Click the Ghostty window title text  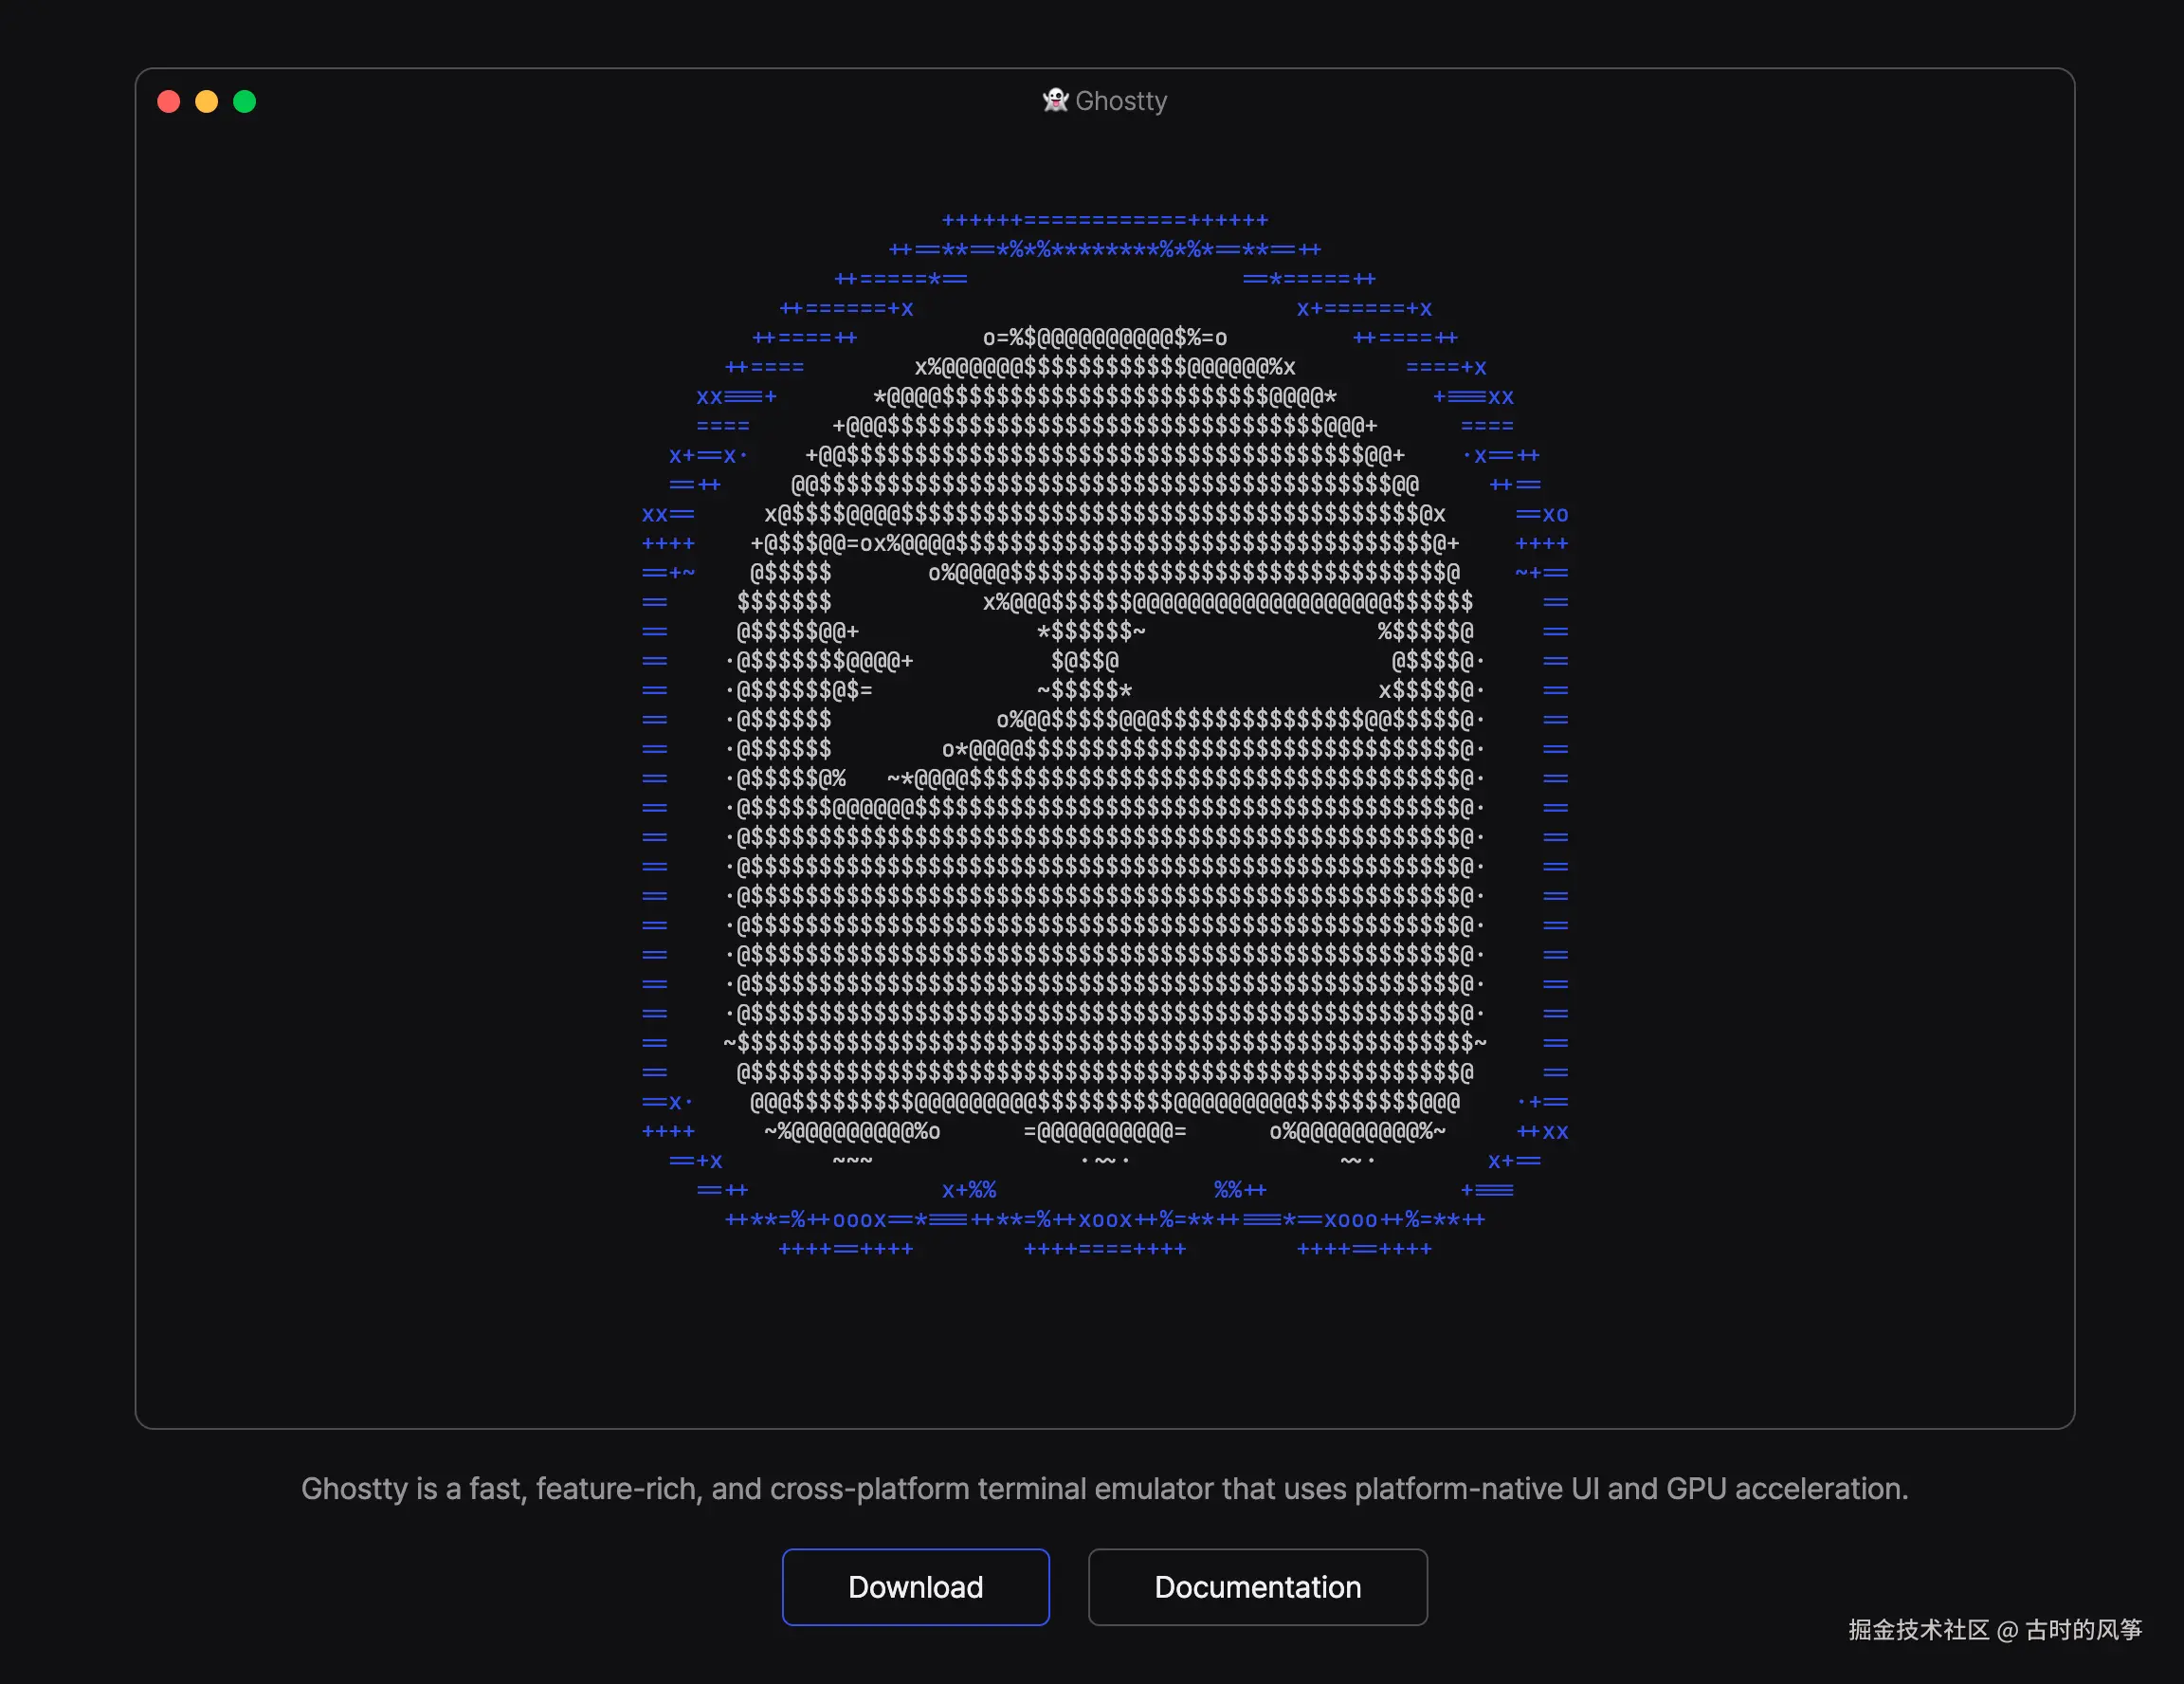[1121, 101]
